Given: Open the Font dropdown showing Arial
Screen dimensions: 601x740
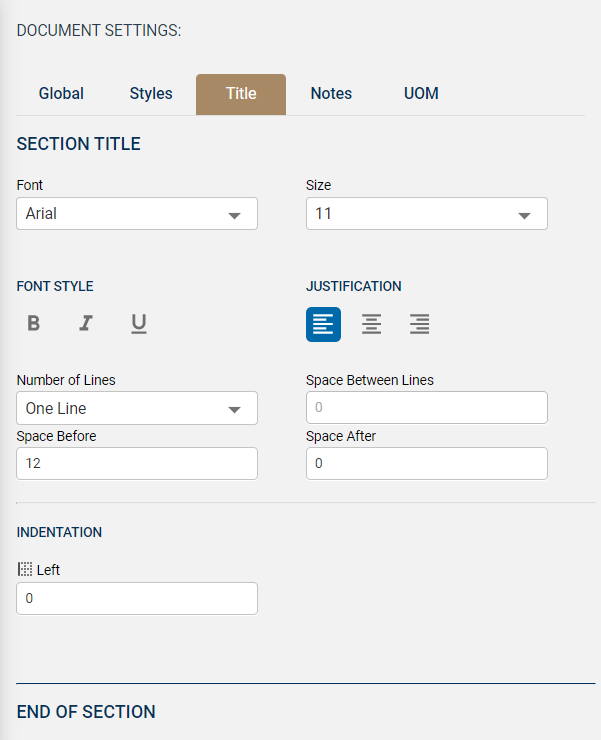Looking at the screenshot, I should (137, 214).
